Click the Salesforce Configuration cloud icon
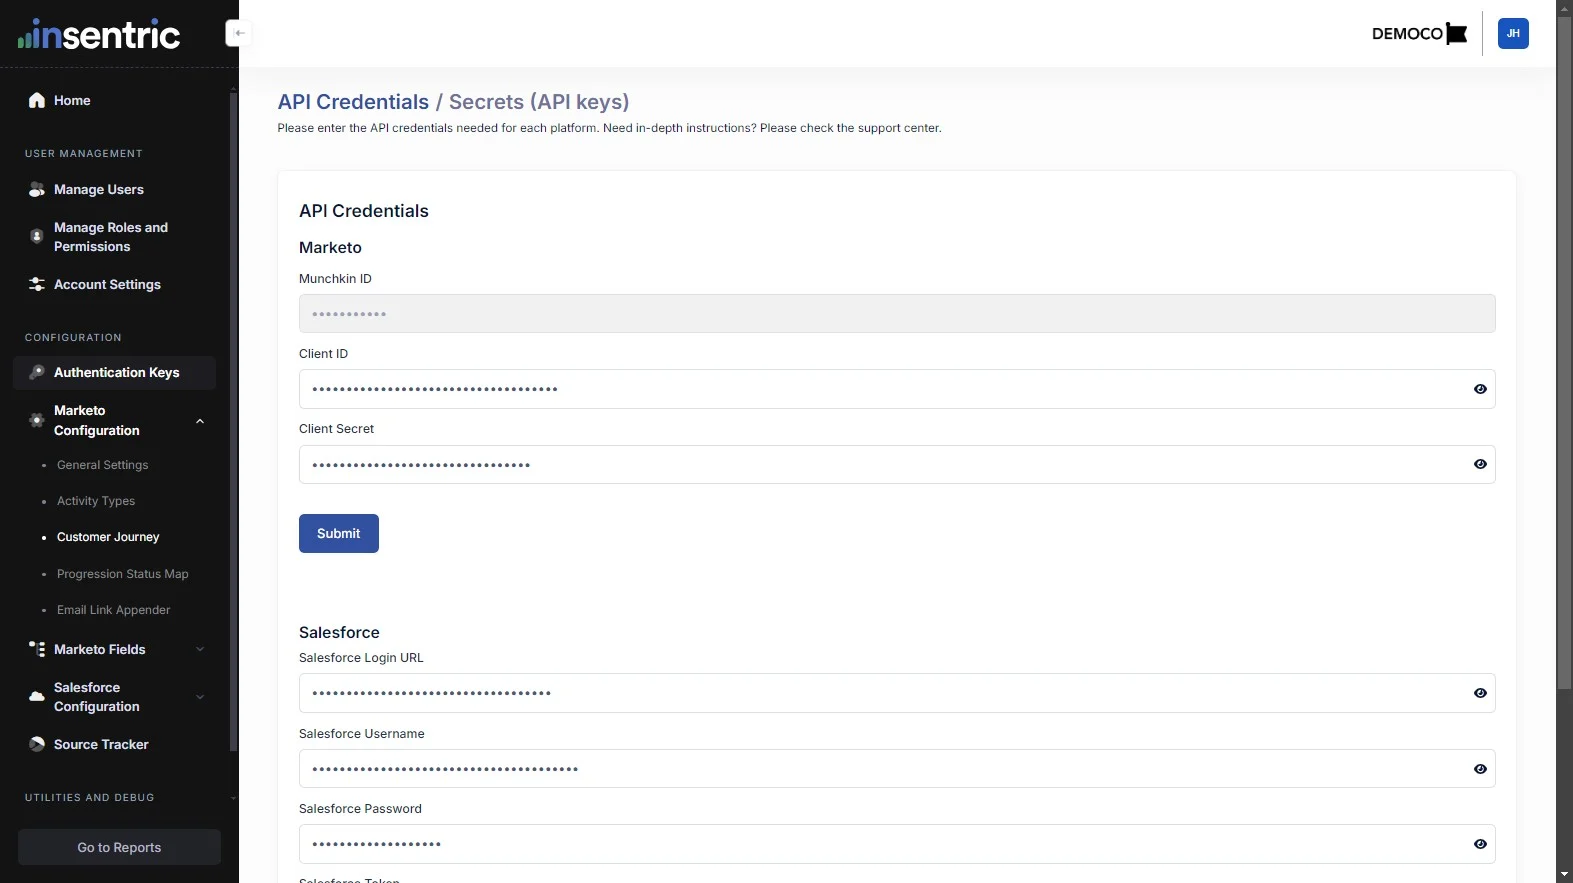This screenshot has height=883, width=1573. pyautogui.click(x=37, y=697)
